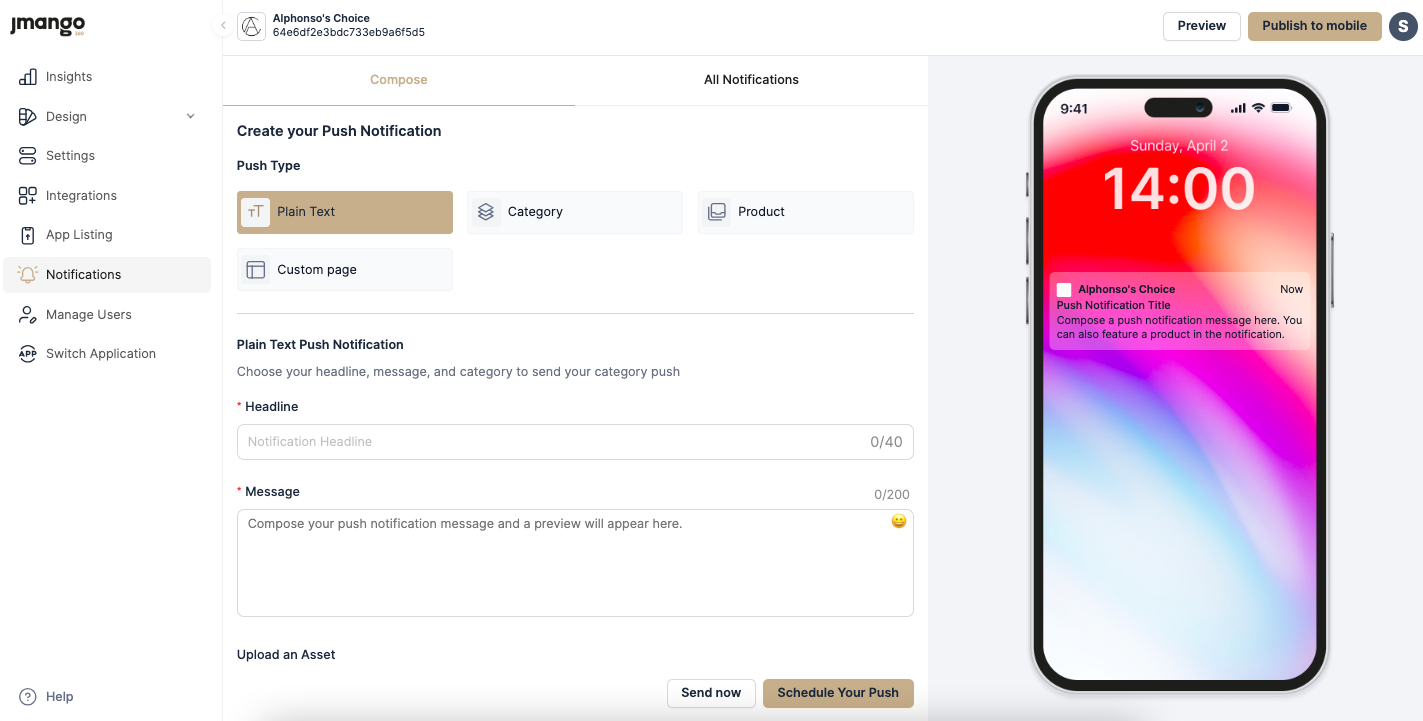The image size is (1423, 721).
Task: Click the Publish to mobile button
Action: click(x=1314, y=26)
